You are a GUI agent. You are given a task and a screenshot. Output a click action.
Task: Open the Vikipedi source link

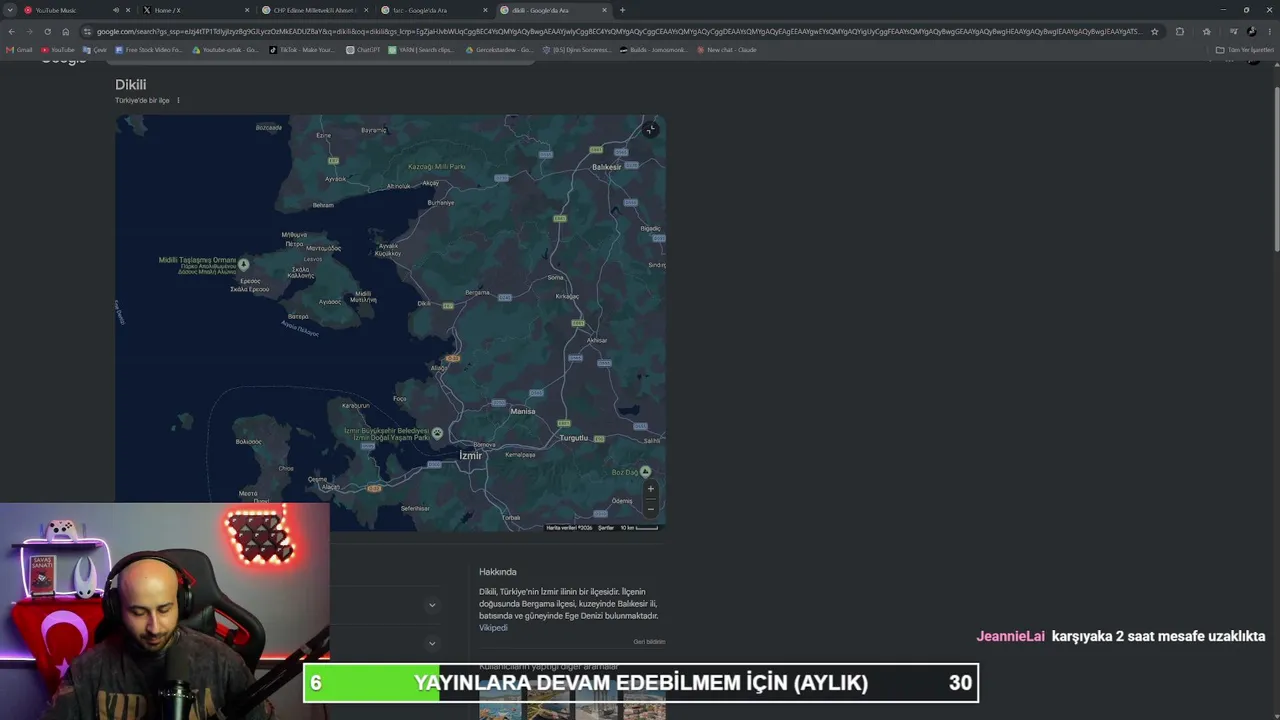(x=493, y=628)
